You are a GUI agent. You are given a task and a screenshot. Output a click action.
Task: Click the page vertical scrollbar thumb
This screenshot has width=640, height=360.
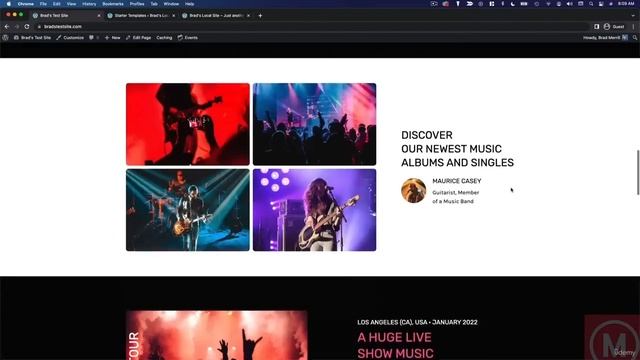tap(638, 172)
